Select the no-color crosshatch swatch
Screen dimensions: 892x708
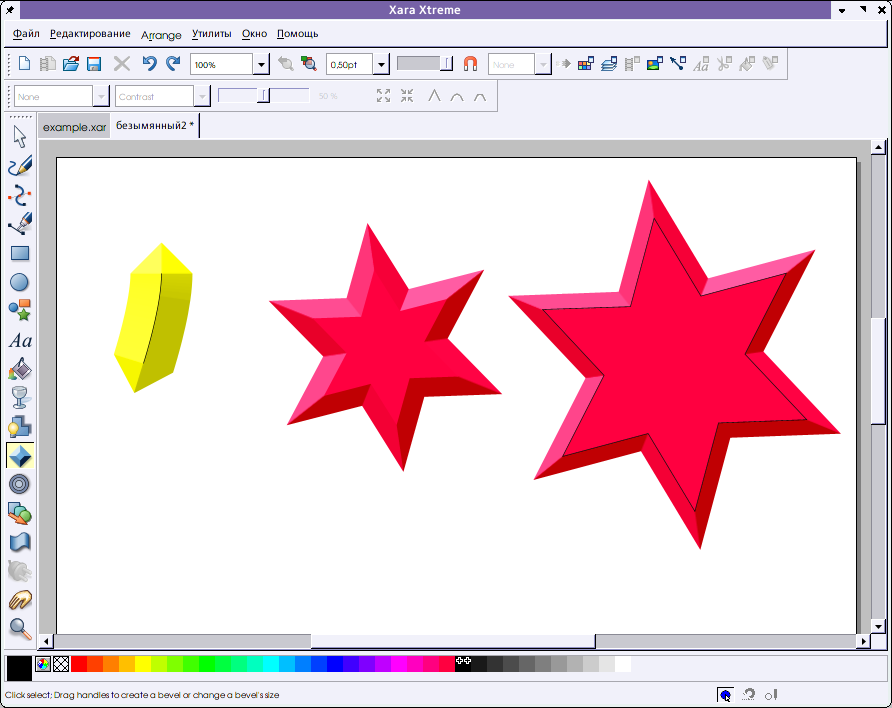click(61, 664)
